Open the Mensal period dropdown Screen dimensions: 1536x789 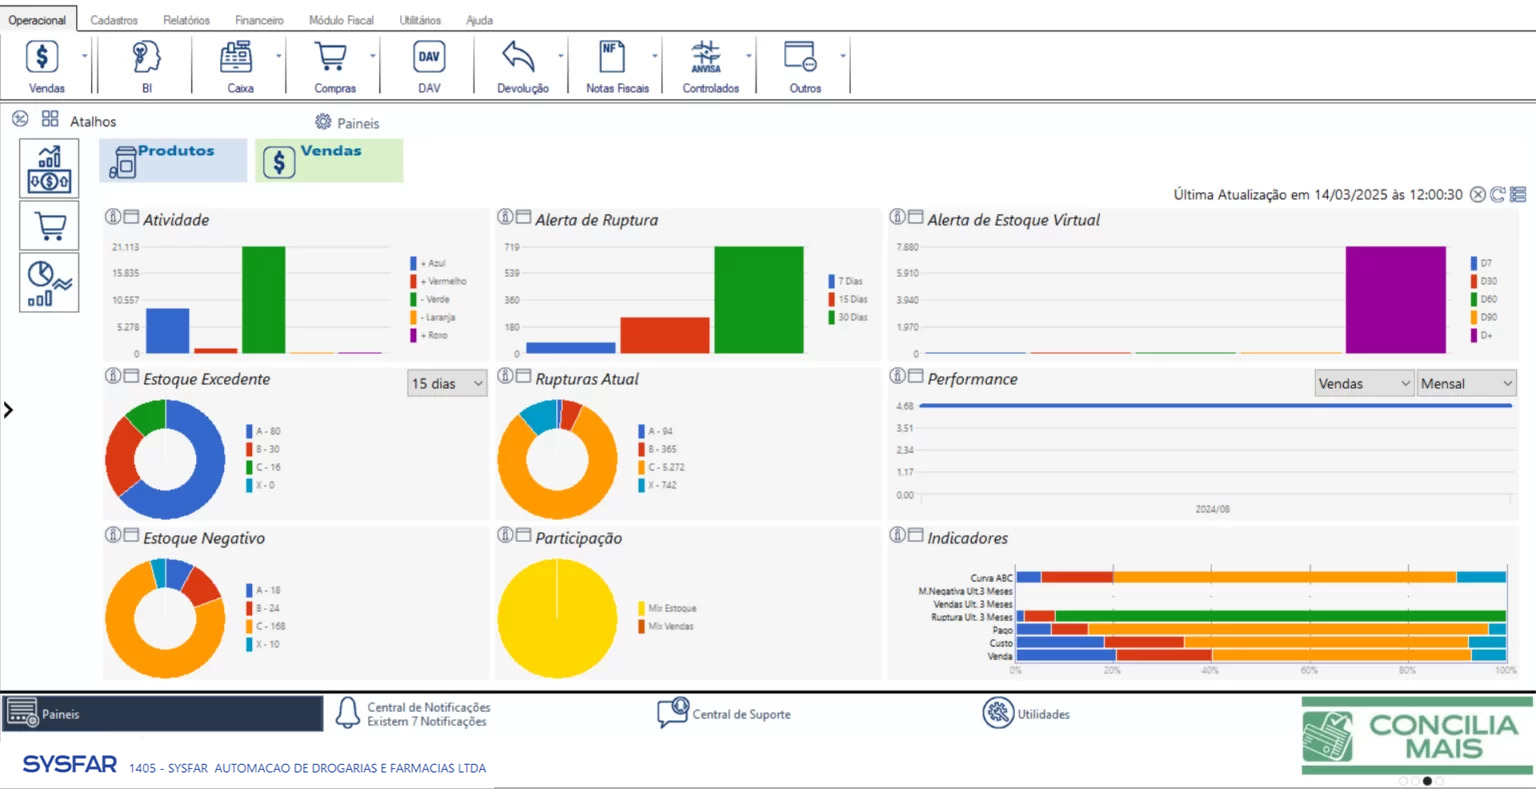pos(1465,384)
